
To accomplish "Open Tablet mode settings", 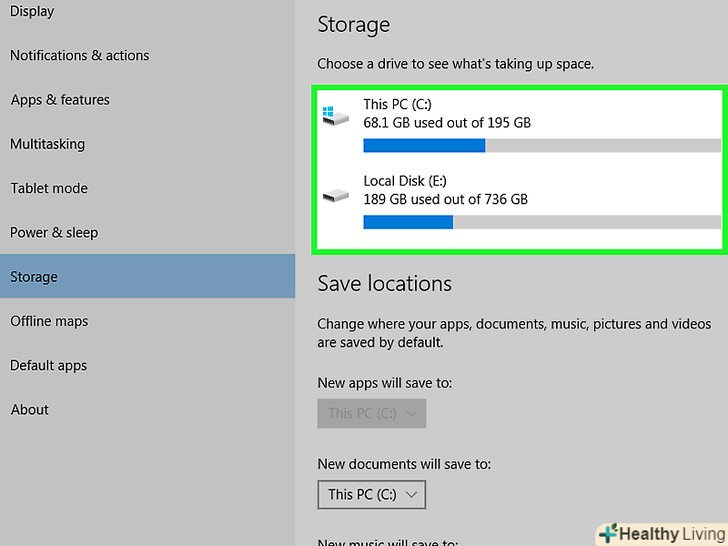I will click(49, 188).
